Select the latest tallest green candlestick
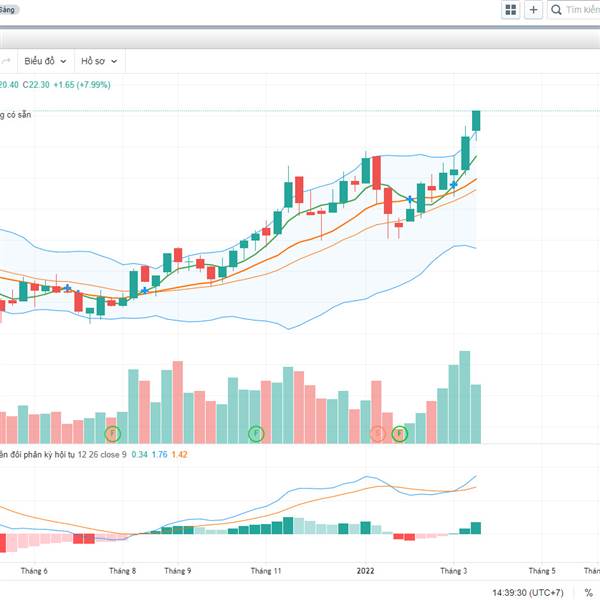This screenshot has height=600, width=600. coord(476,121)
